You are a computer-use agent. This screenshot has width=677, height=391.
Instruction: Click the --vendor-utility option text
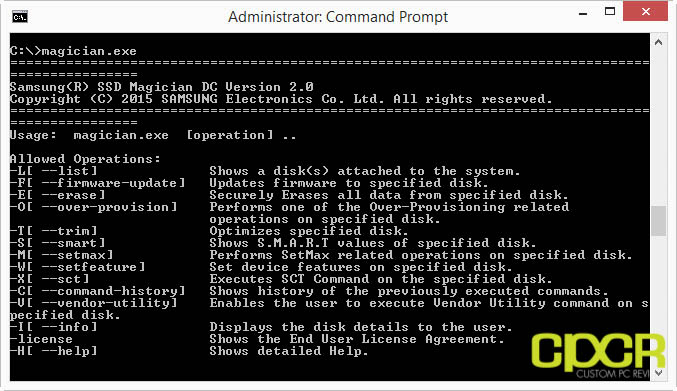[x=110, y=303]
